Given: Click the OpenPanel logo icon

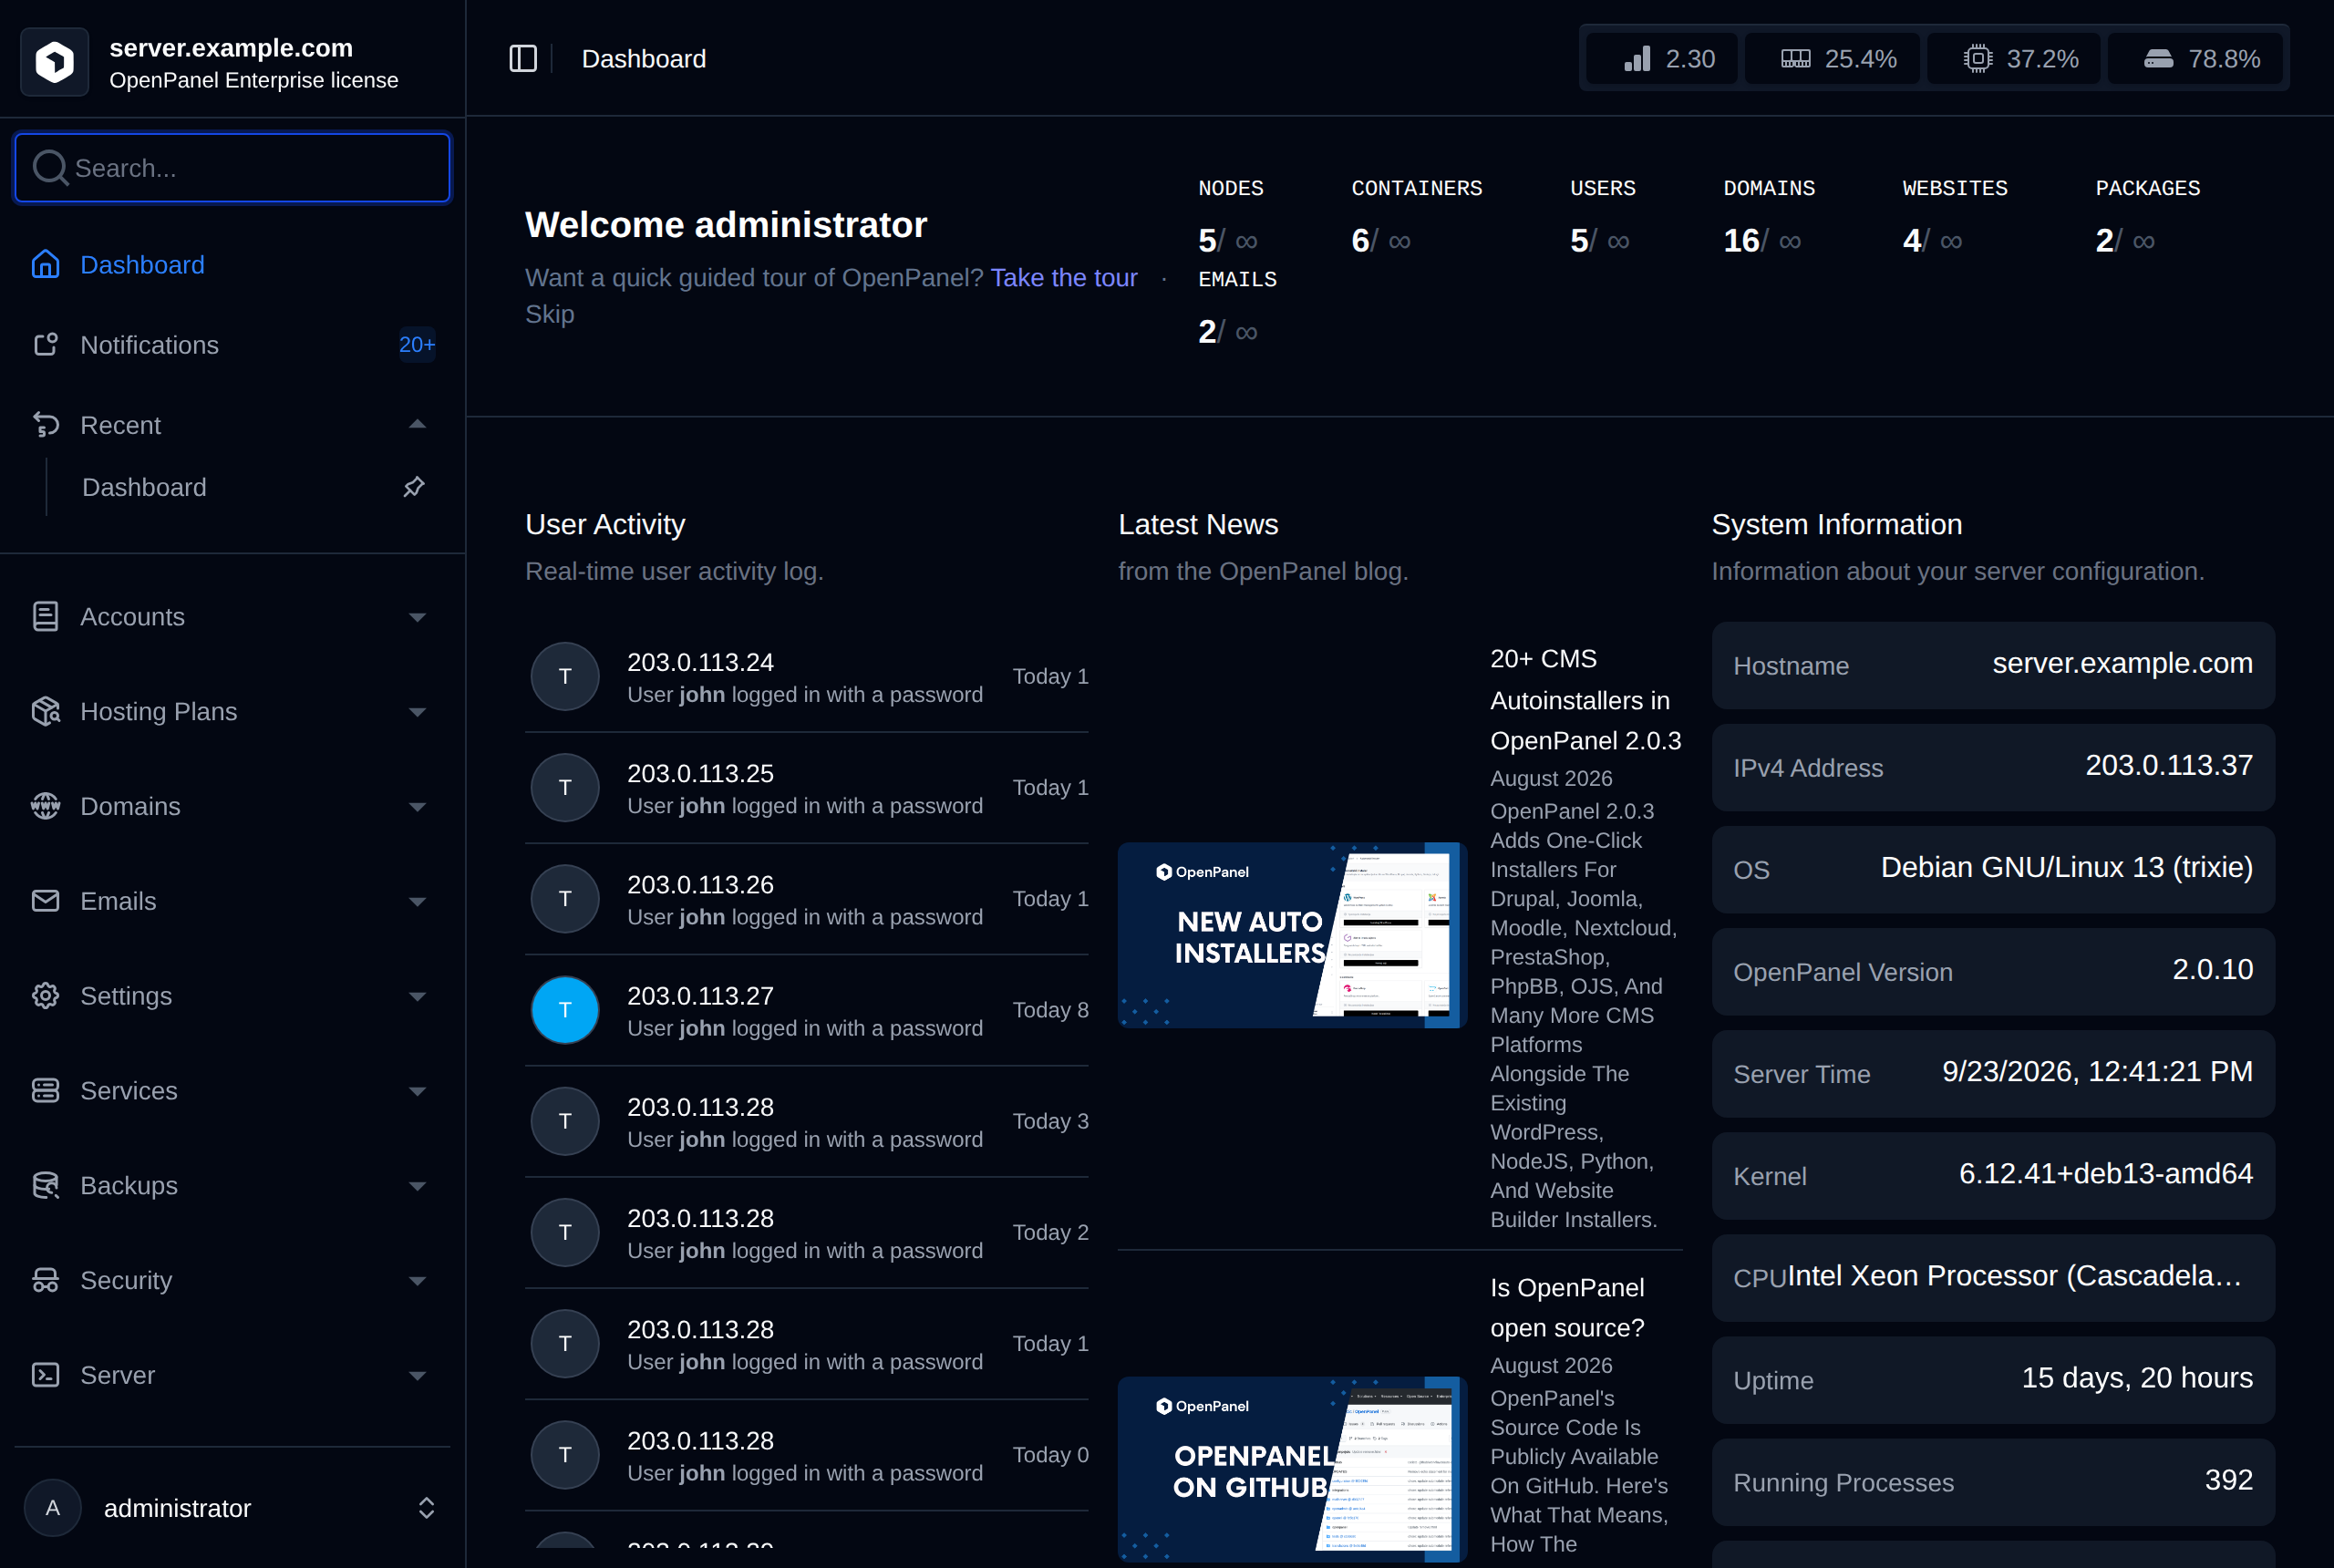Looking at the screenshot, I should pos(54,62).
